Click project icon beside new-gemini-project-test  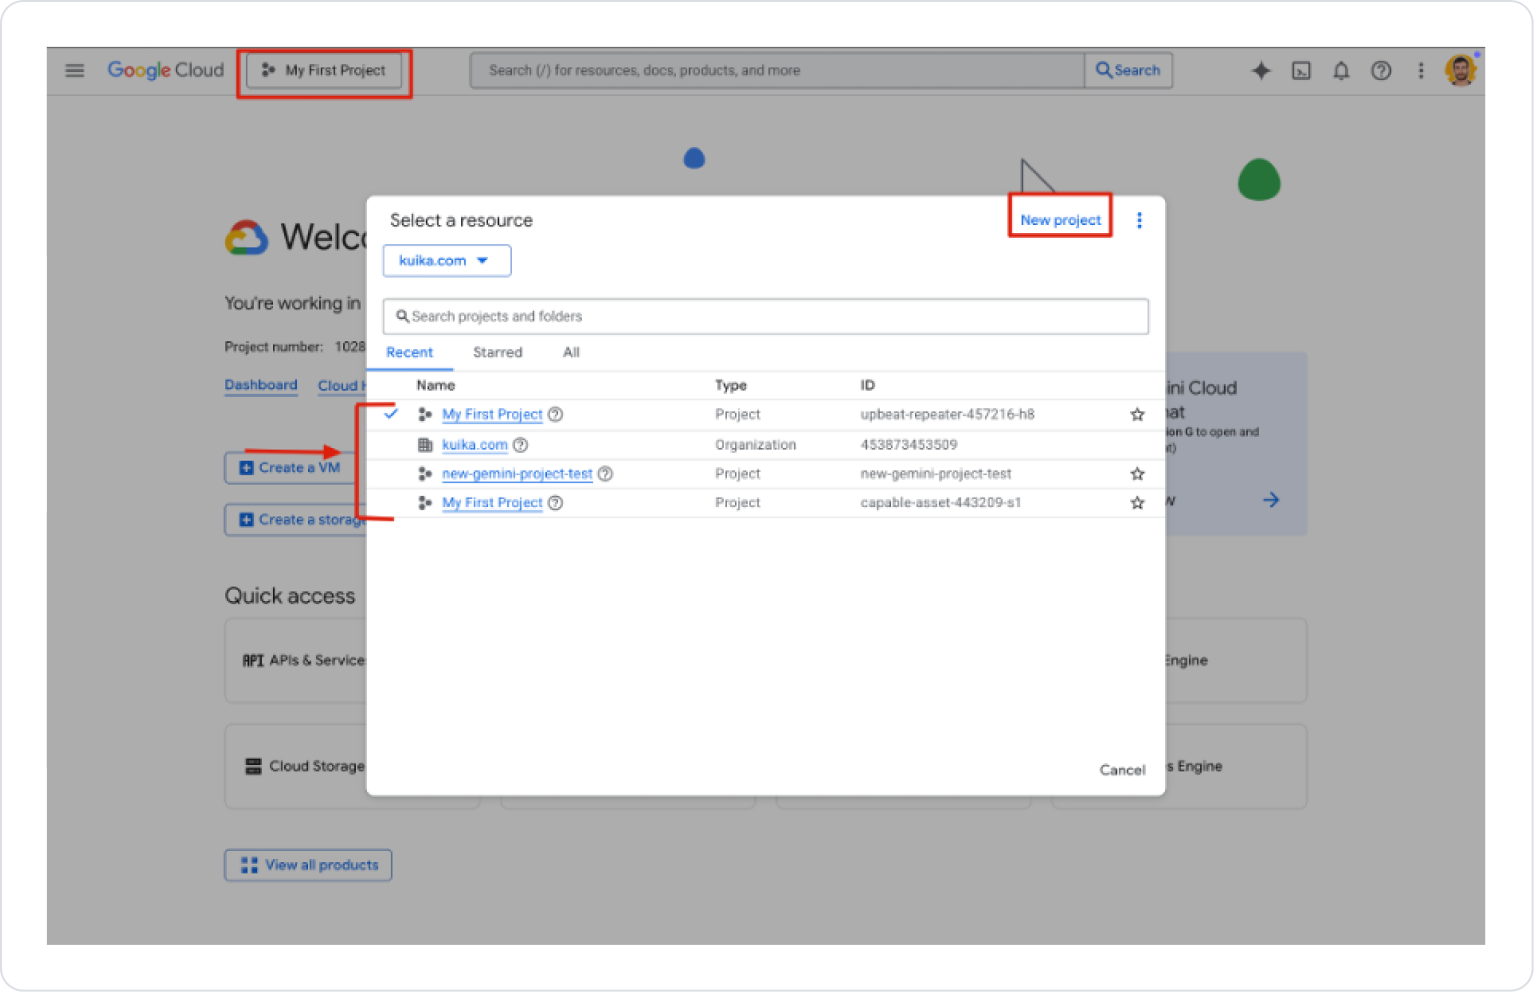coord(425,474)
